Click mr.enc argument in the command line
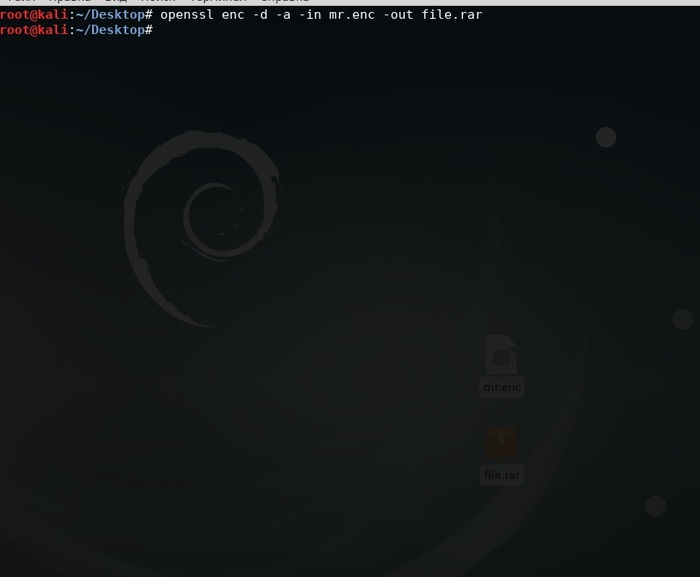 point(352,15)
